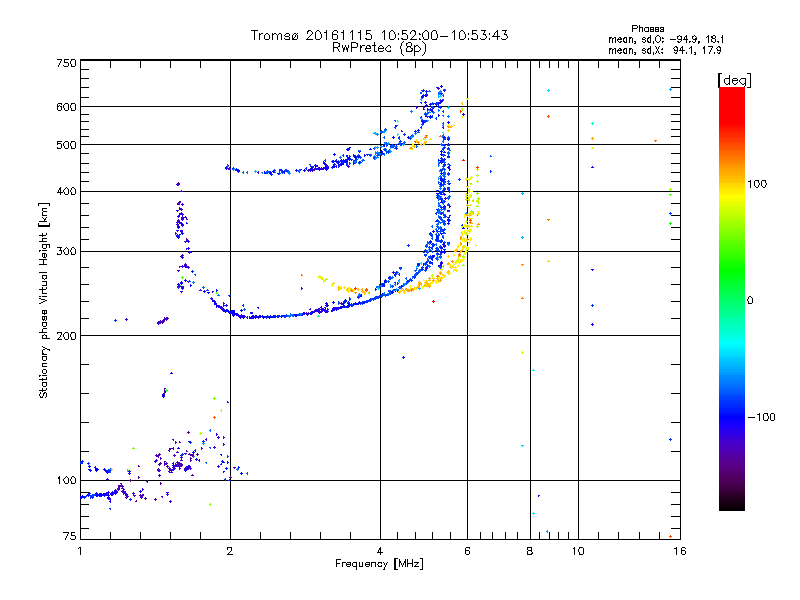The image size is (800, 600).
Task: Click the red data point near 5 MHz, 235 km
Action: point(433,302)
